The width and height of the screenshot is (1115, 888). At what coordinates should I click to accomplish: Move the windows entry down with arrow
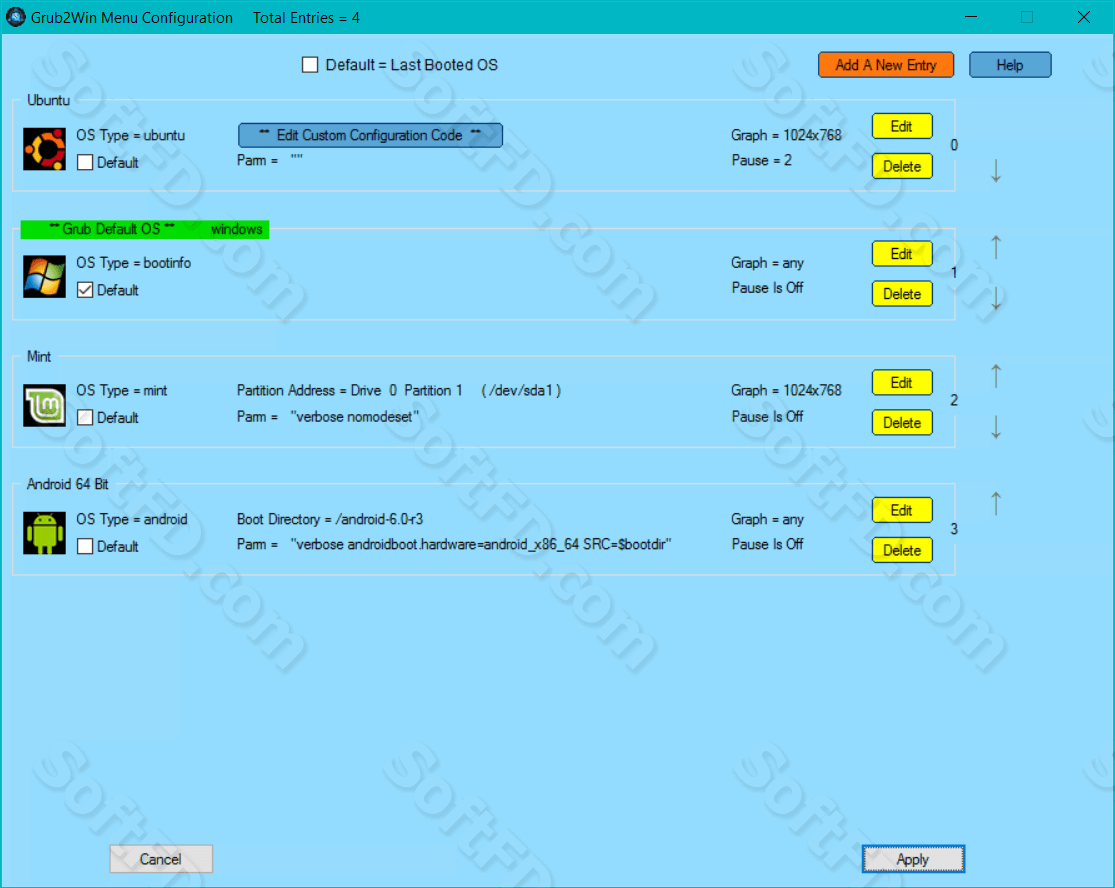(x=996, y=299)
